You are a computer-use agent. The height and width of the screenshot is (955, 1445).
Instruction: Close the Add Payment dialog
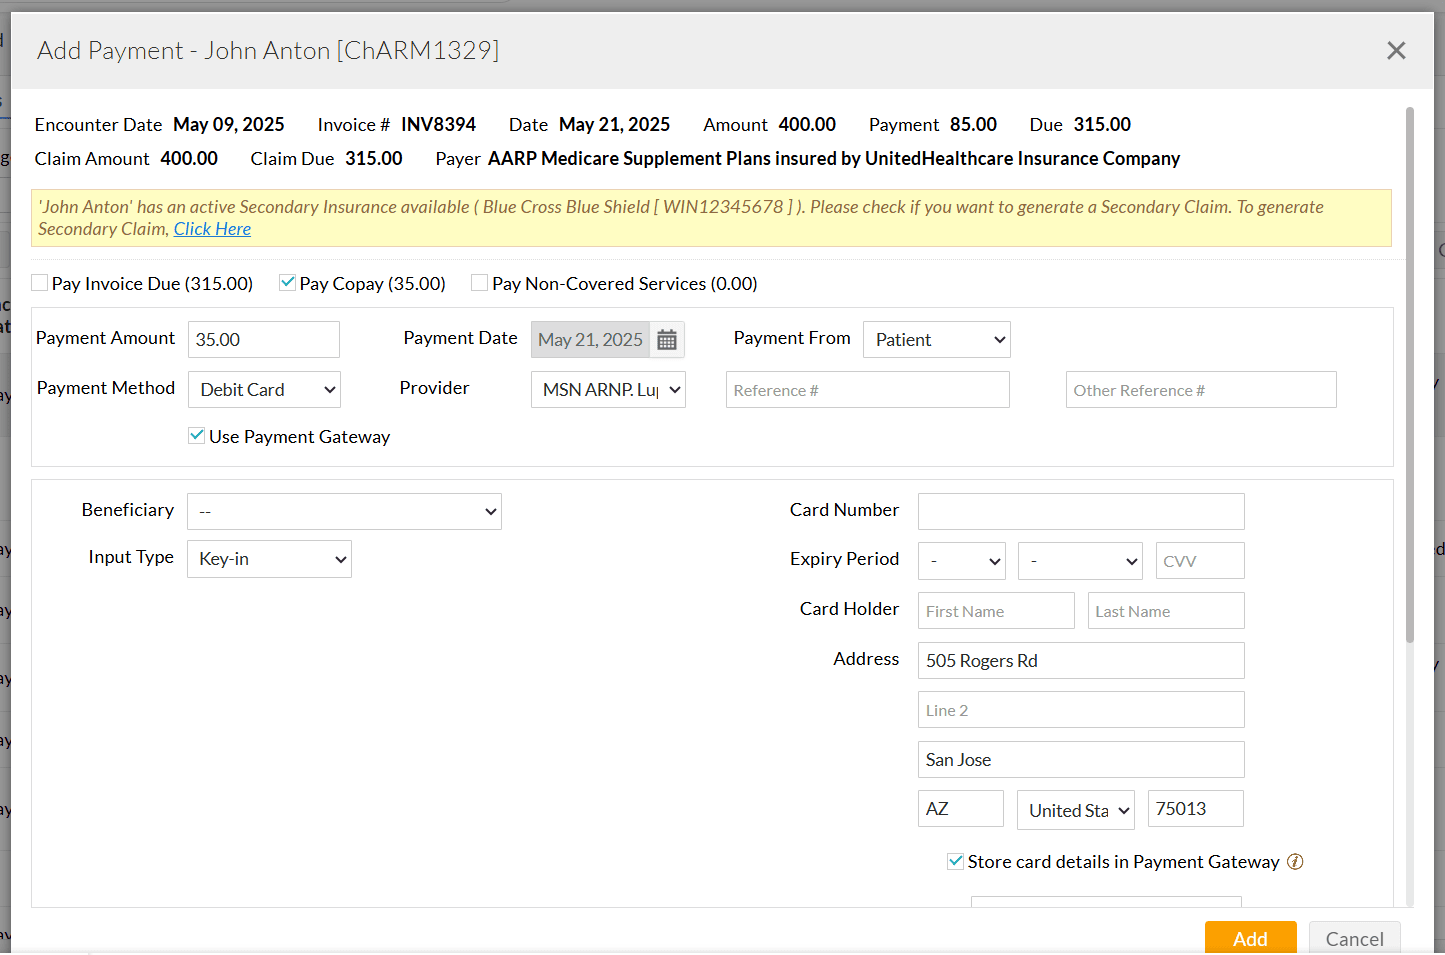[x=1396, y=50]
